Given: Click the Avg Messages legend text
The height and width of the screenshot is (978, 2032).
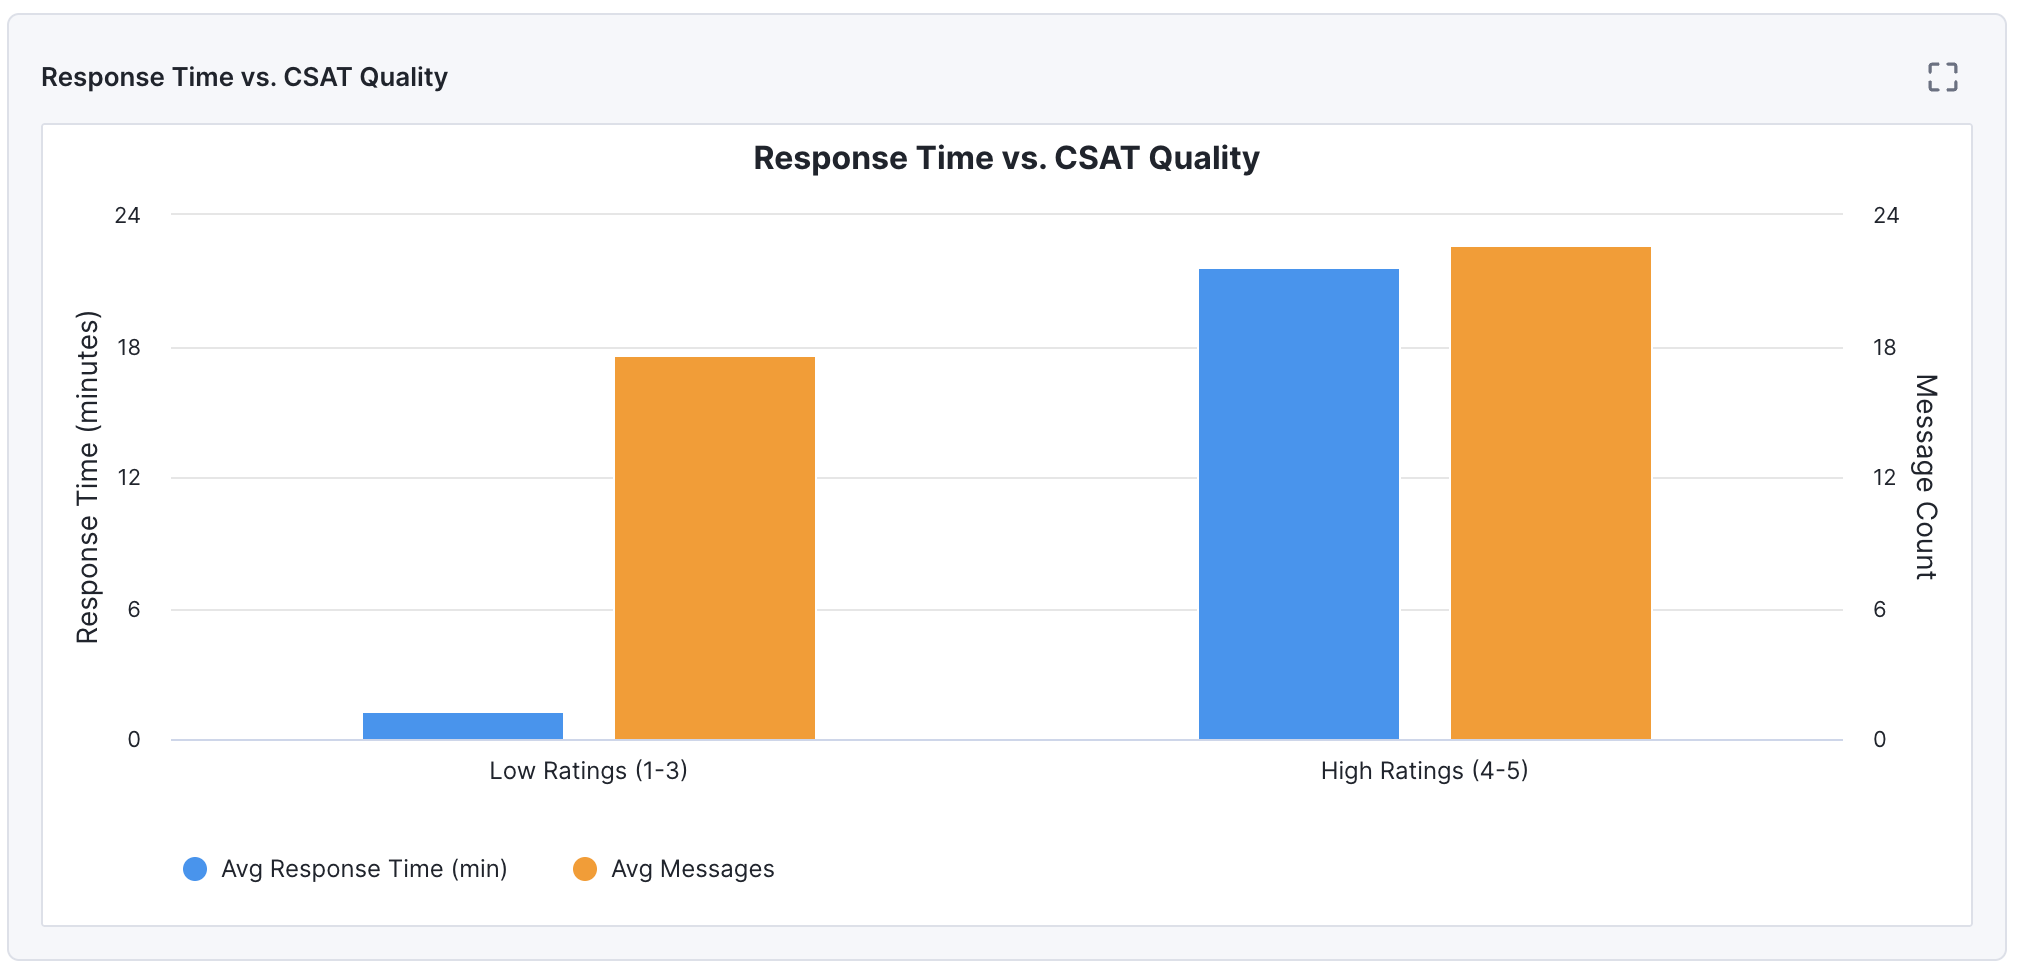Looking at the screenshot, I should 693,868.
